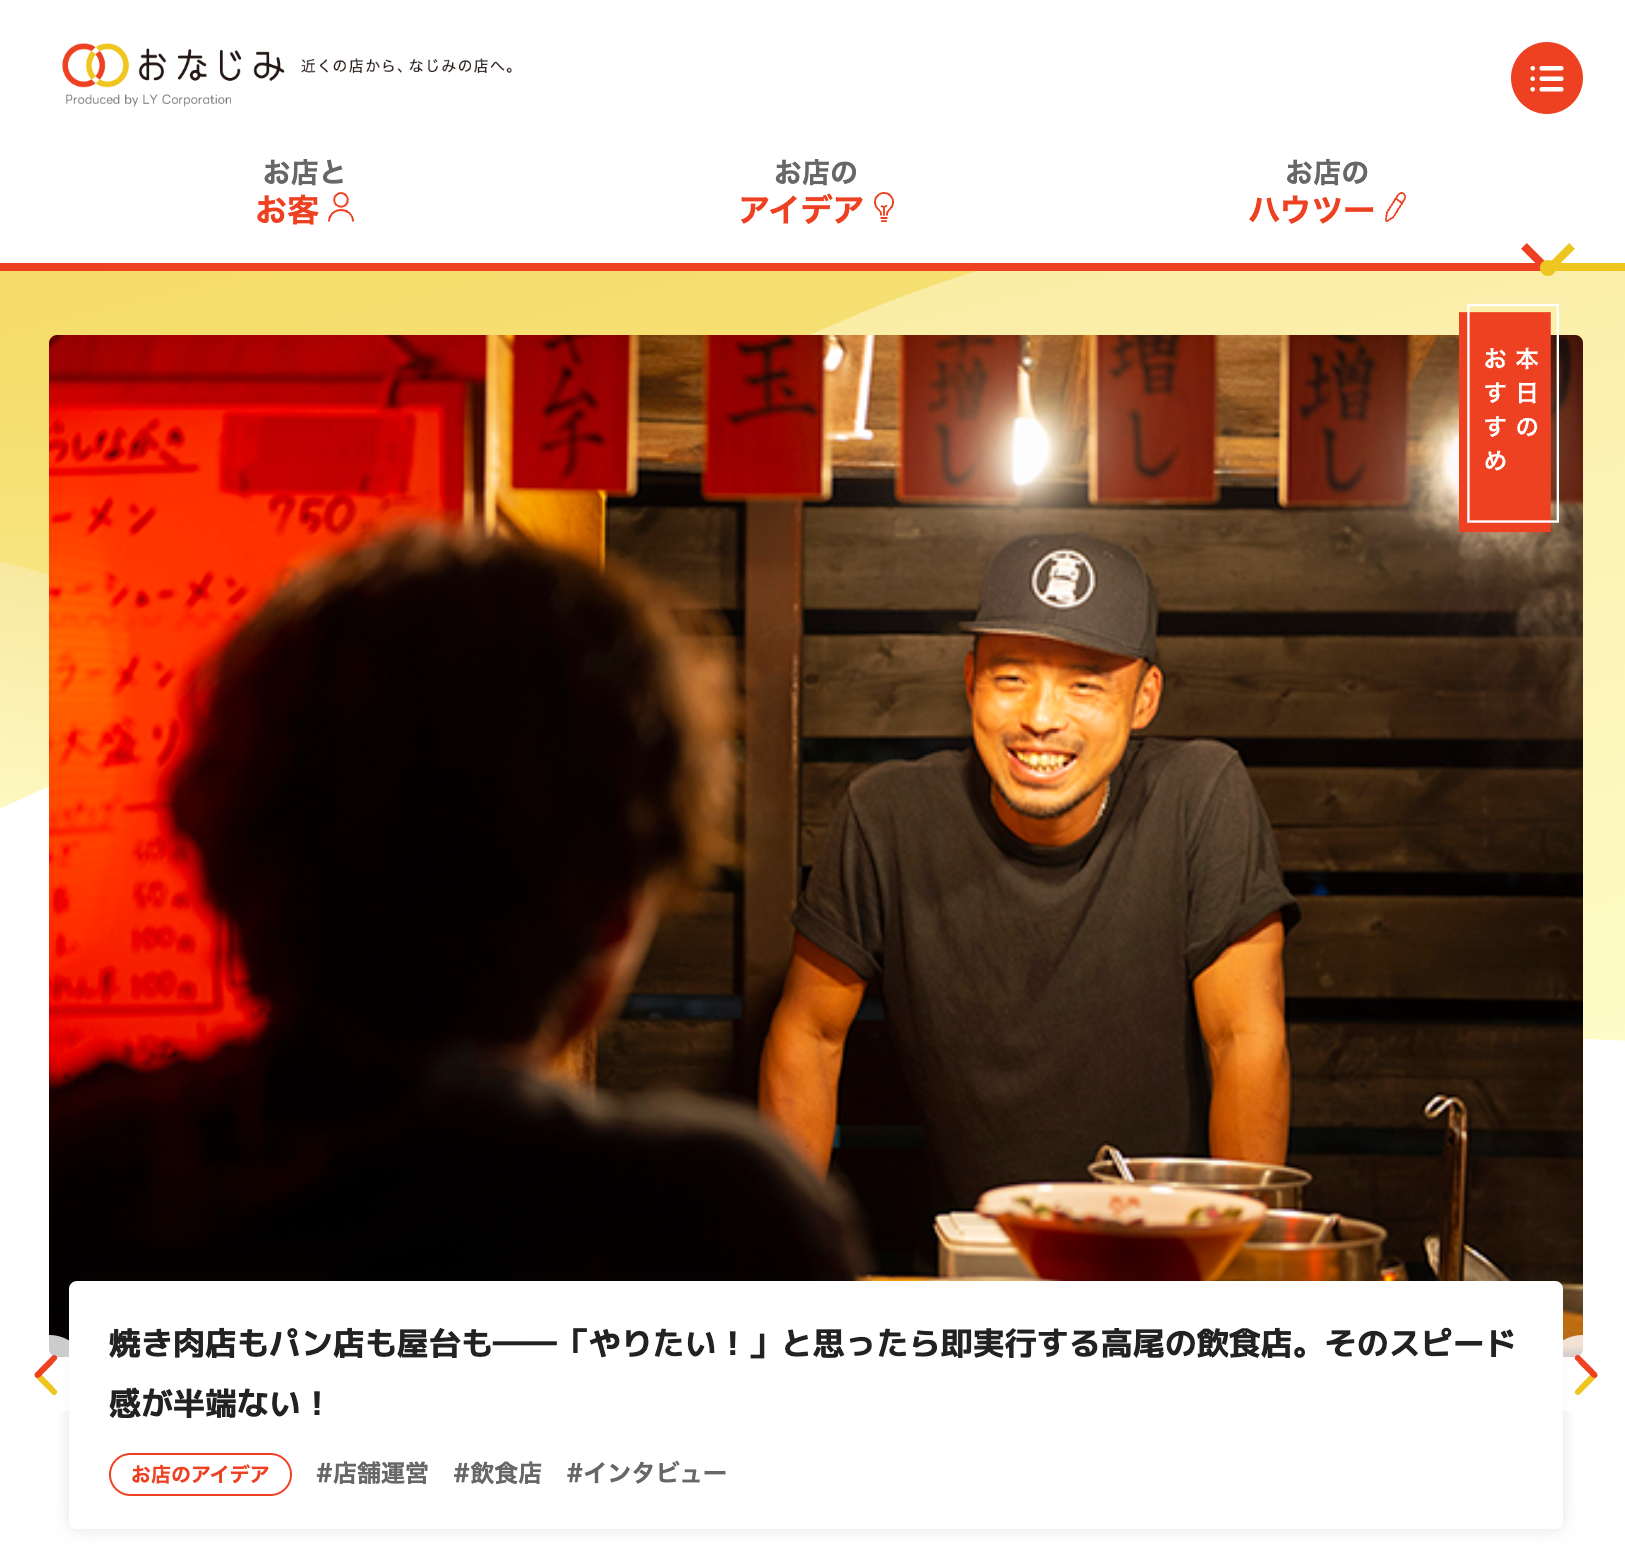
Task: Go to previous slide with left chevron
Action: 46,1375
